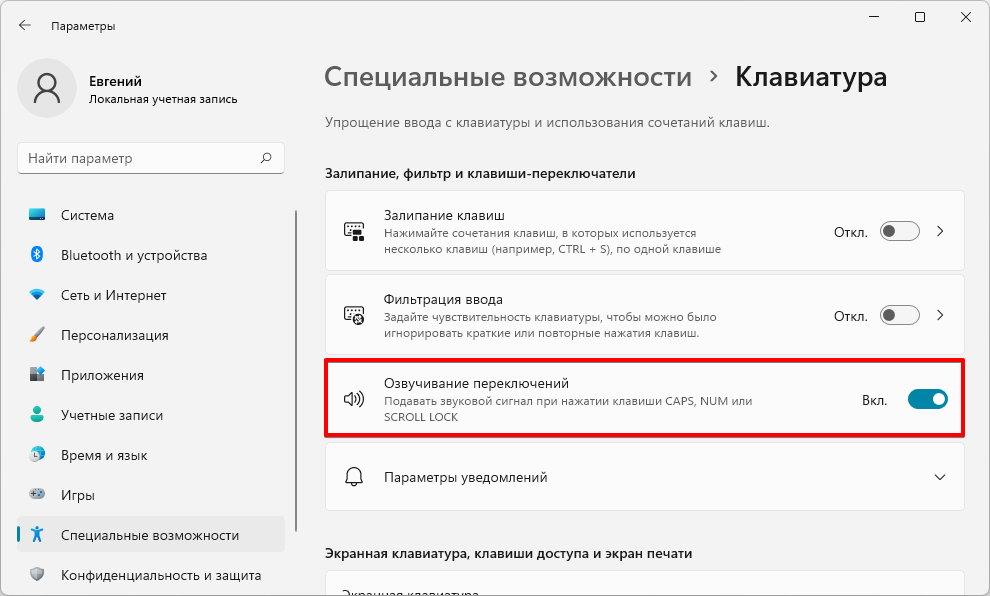990x596 pixels.
Task: Open sticky keys details via its chevron
Action: click(939, 231)
